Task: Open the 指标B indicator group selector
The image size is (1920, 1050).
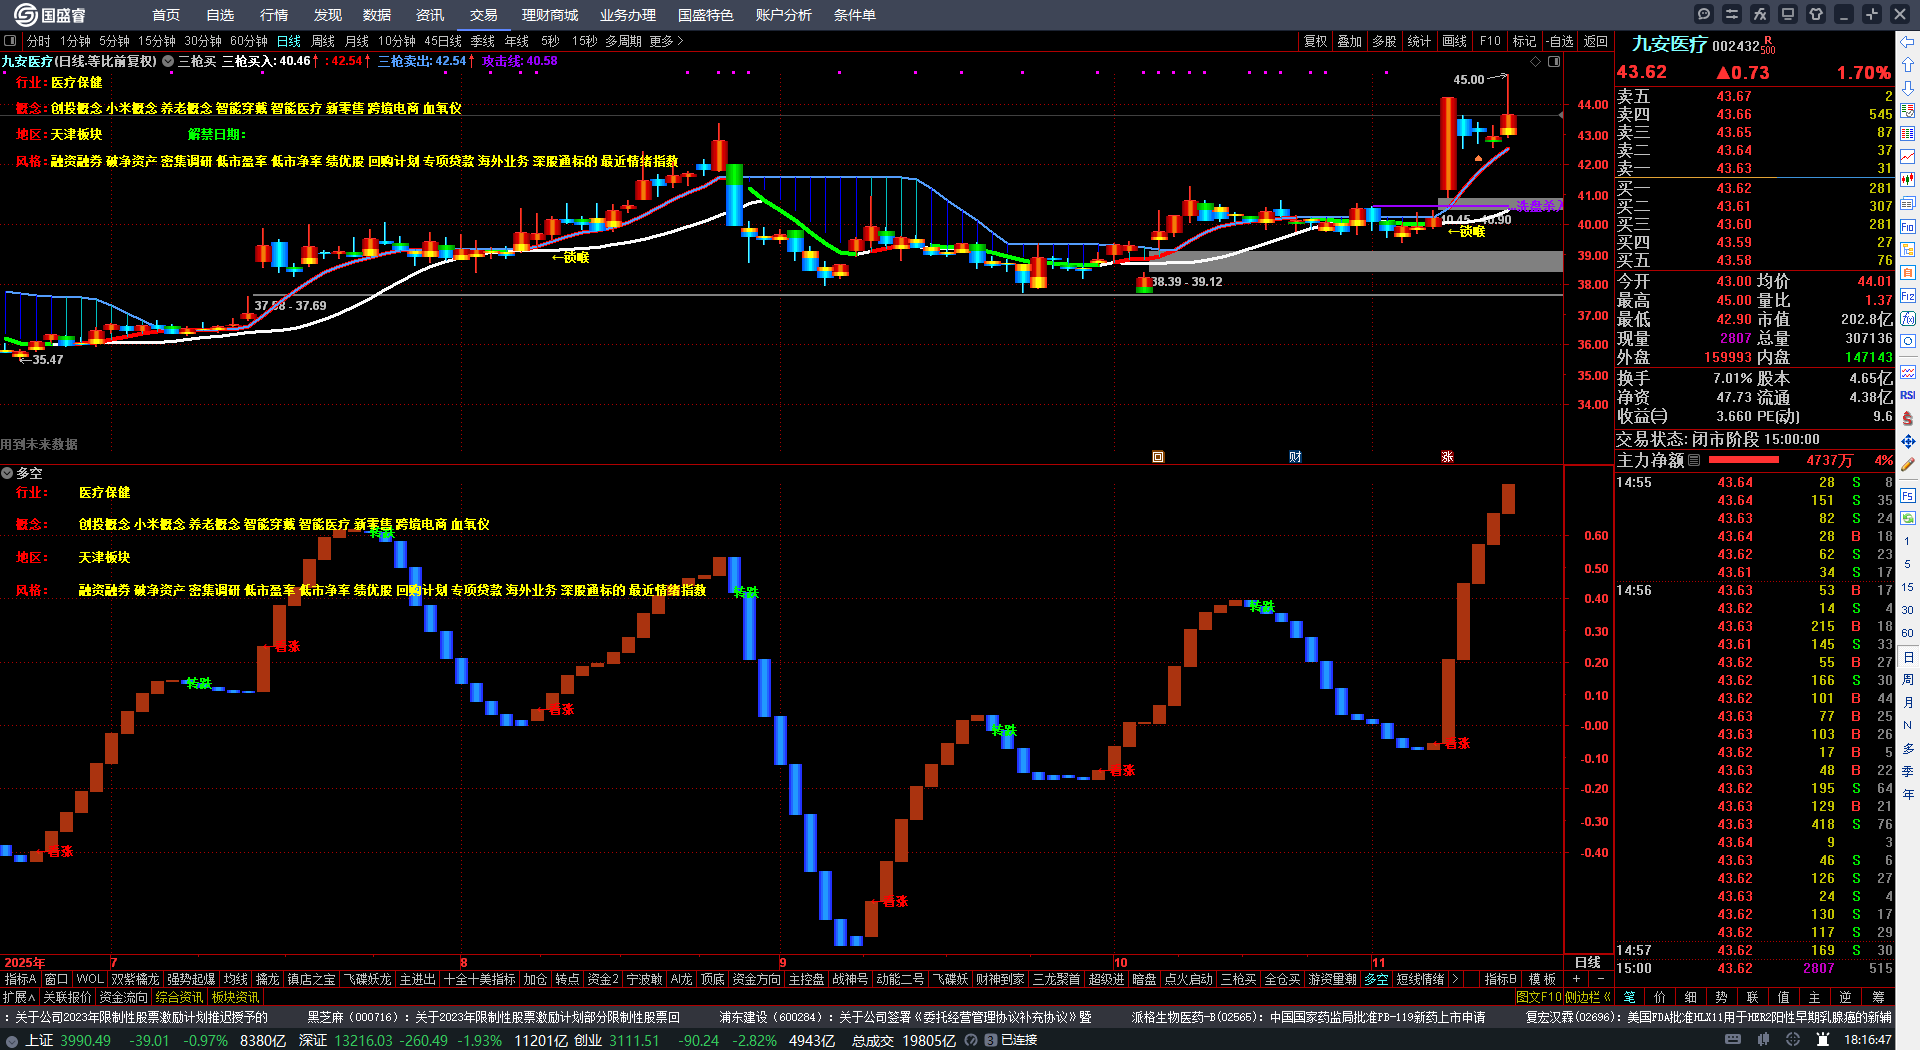Action: coord(1500,979)
